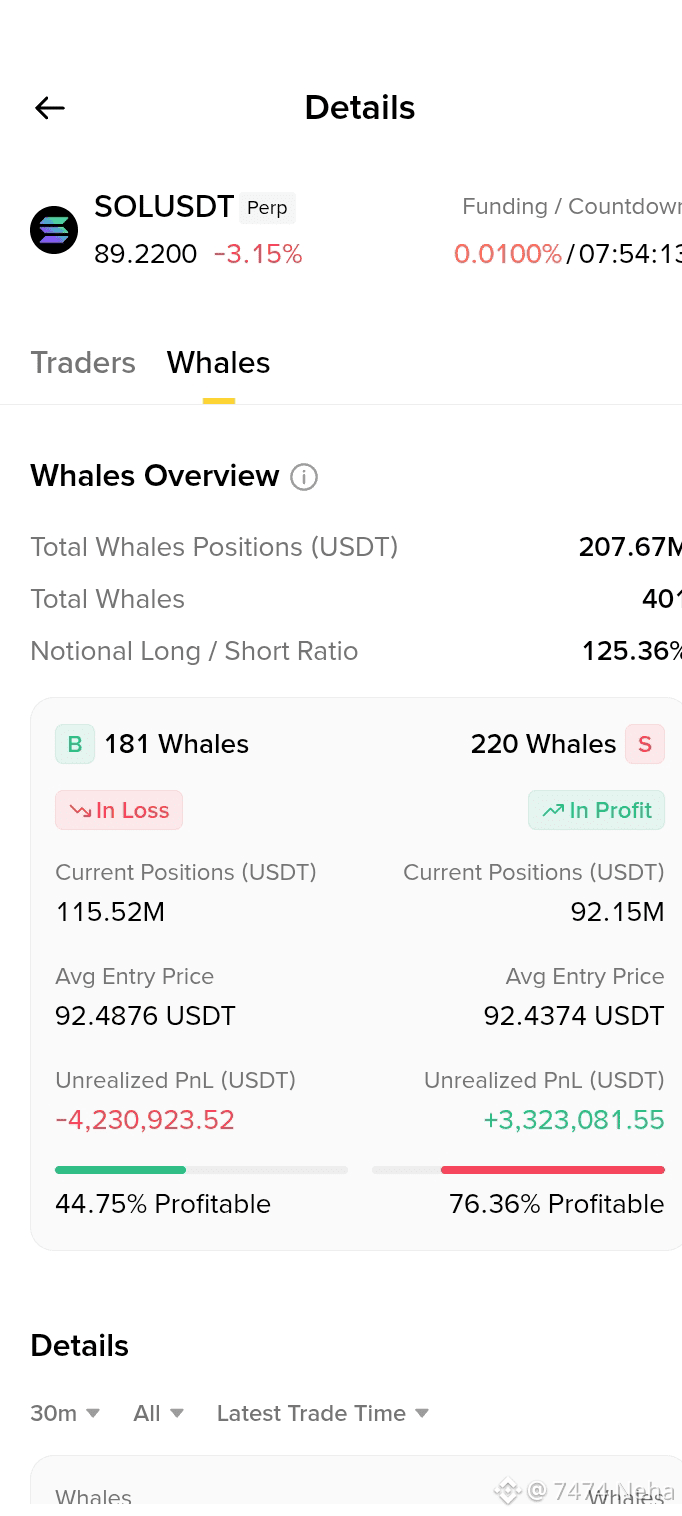Switch to the Traders tab
Image resolution: width=682 pixels, height=1516 pixels.
coord(83,362)
